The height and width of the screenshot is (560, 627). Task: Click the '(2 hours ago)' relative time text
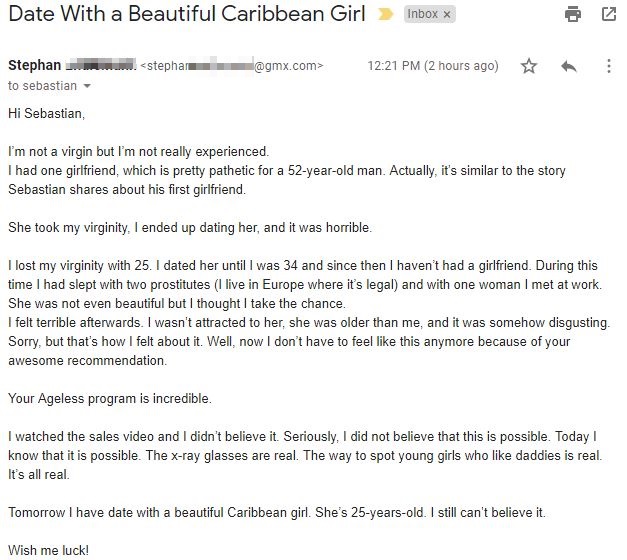(461, 66)
